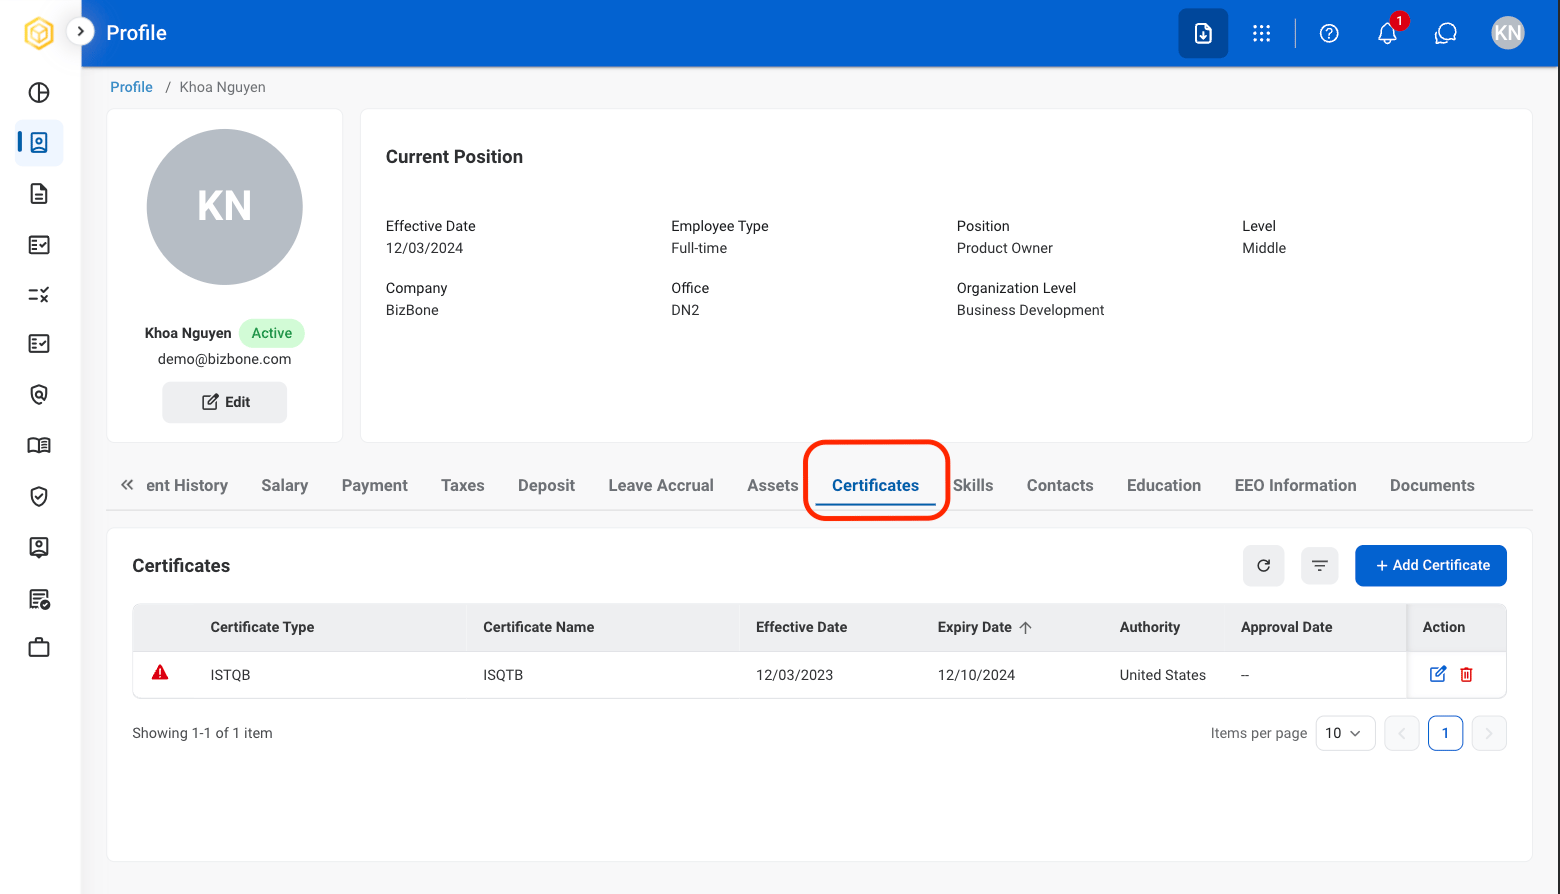1560x894 pixels.
Task: Delete the ISTQB certificate with trash icon
Action: (1466, 674)
